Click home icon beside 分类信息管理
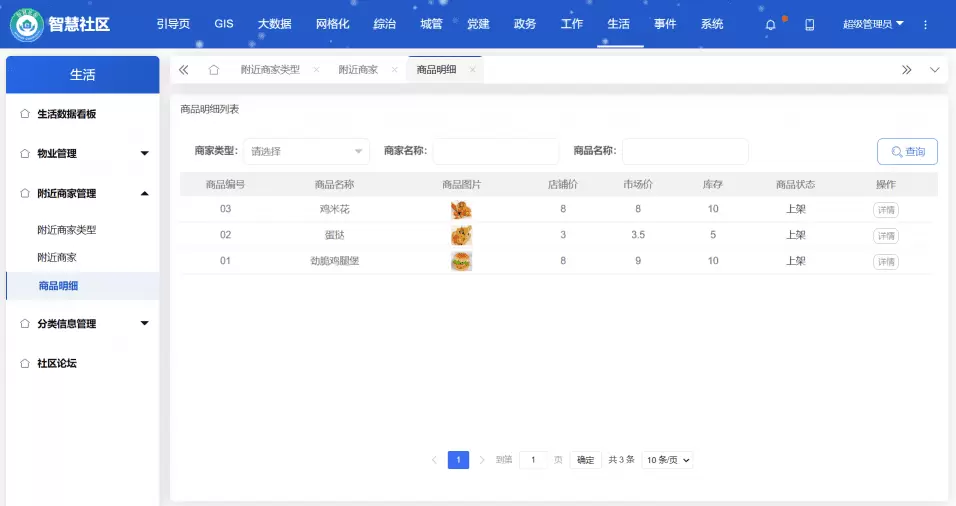The width and height of the screenshot is (956, 506). point(25,324)
